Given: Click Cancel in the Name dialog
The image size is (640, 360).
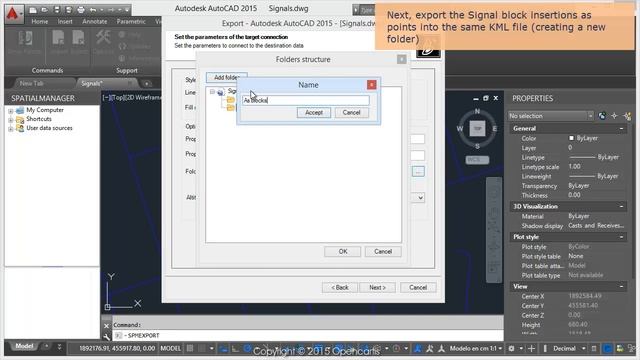Looking at the screenshot, I should click(351, 113).
